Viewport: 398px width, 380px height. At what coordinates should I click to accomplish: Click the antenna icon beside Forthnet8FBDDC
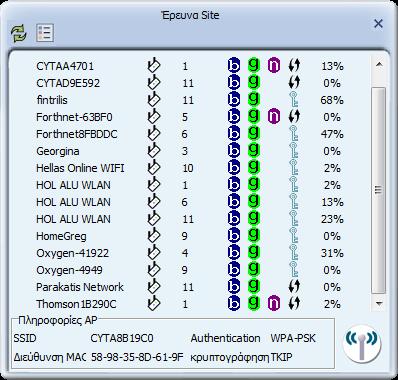tap(153, 134)
